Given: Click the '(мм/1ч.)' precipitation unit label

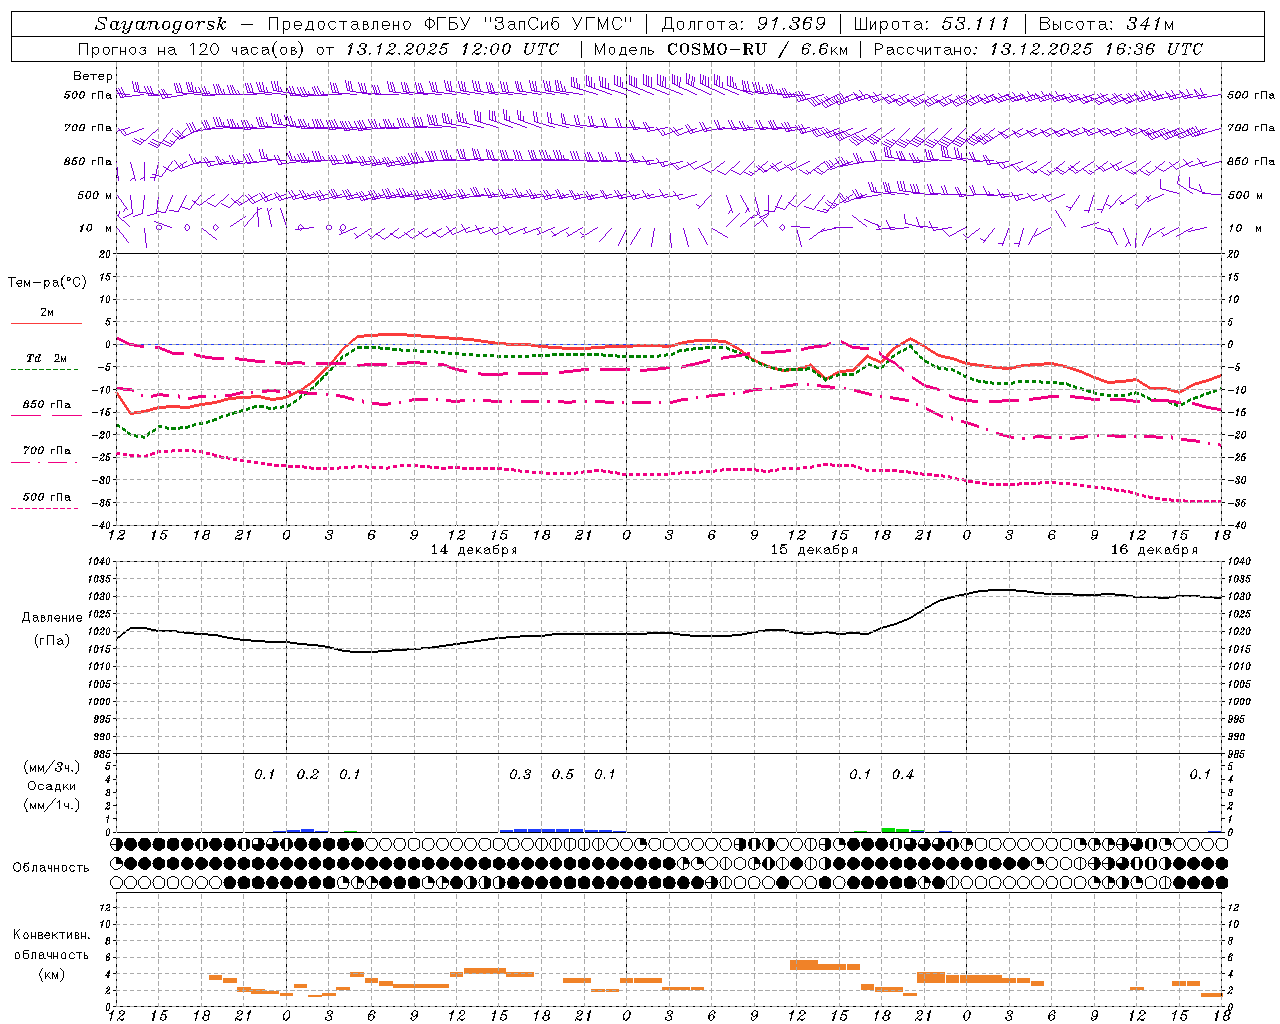Looking at the screenshot, I should coord(52,805).
